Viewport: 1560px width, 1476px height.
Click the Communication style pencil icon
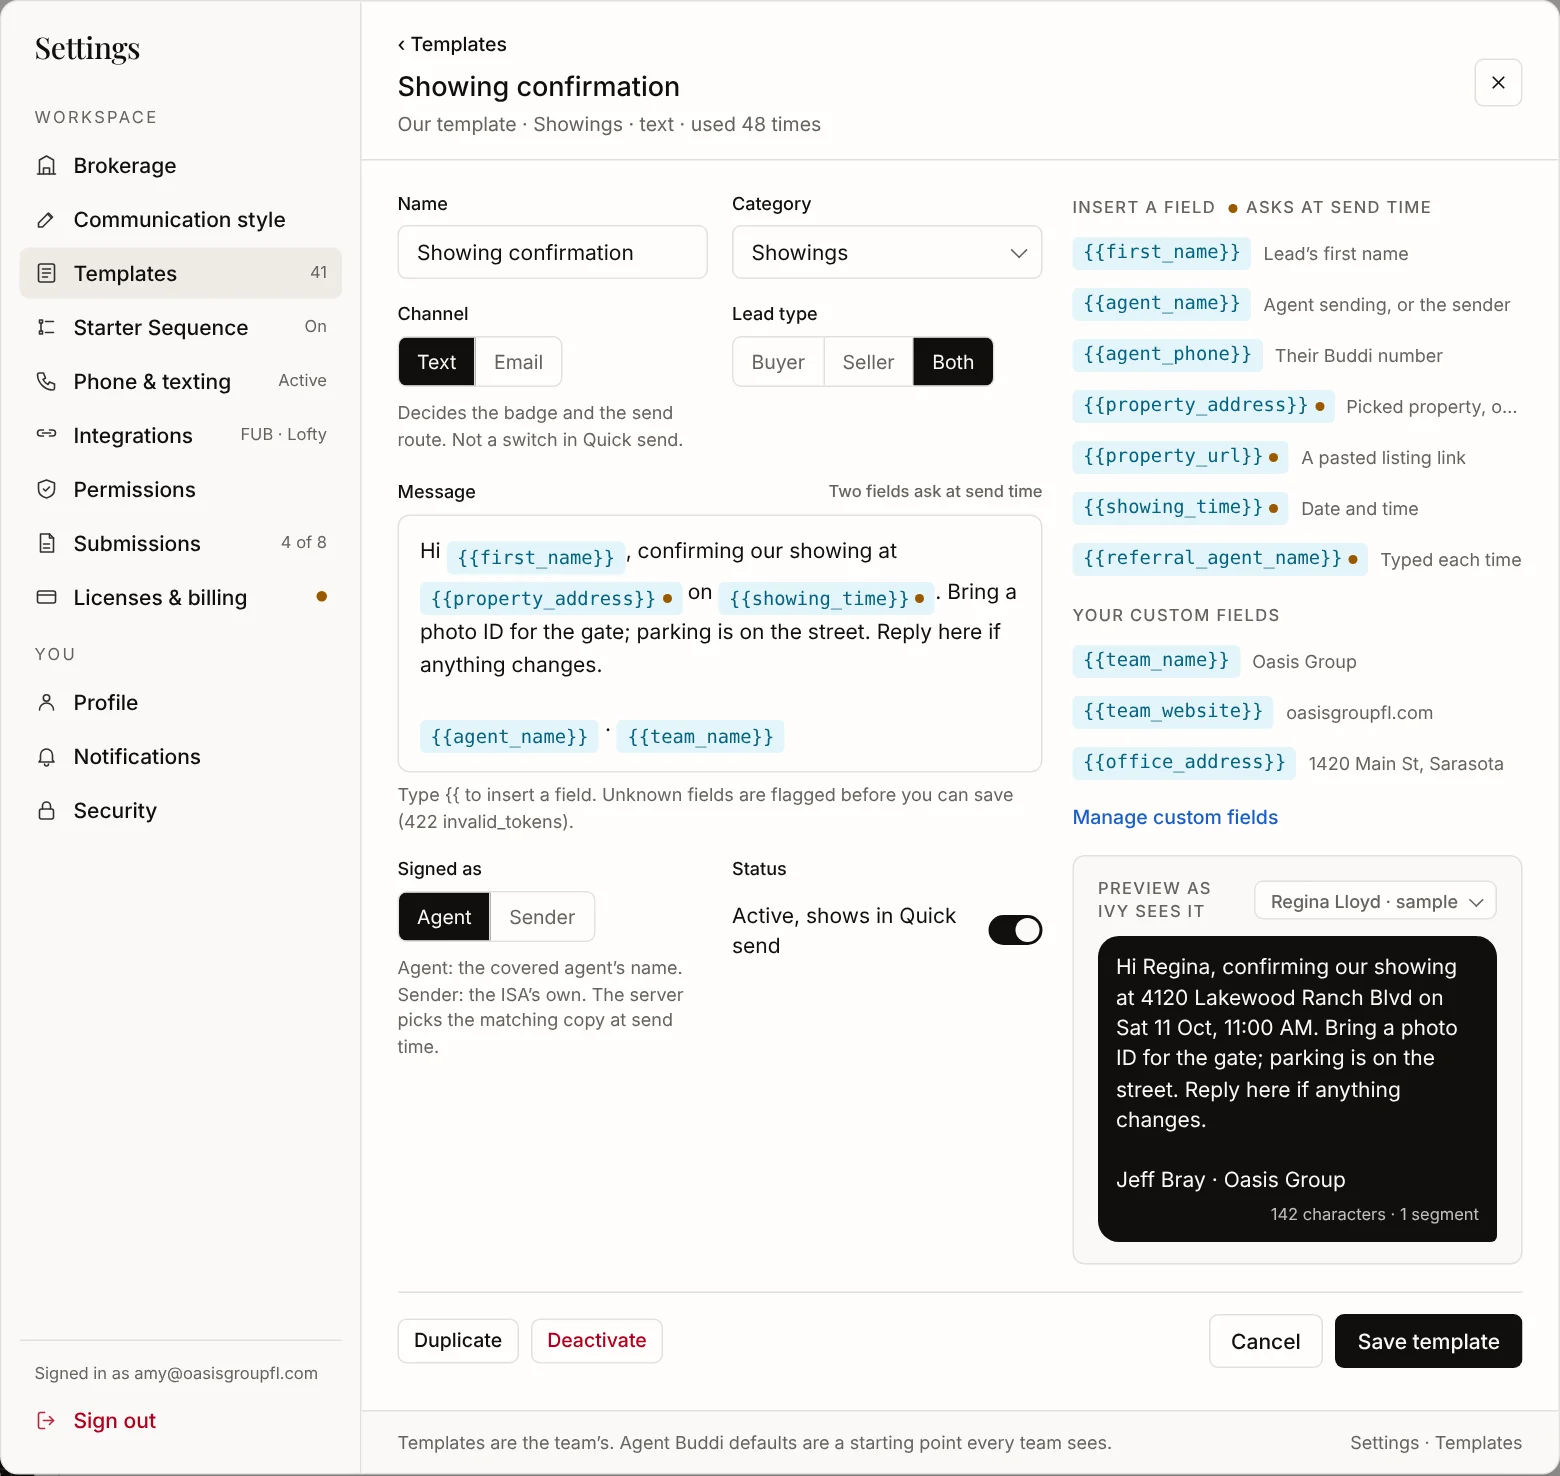pyautogui.click(x=46, y=220)
